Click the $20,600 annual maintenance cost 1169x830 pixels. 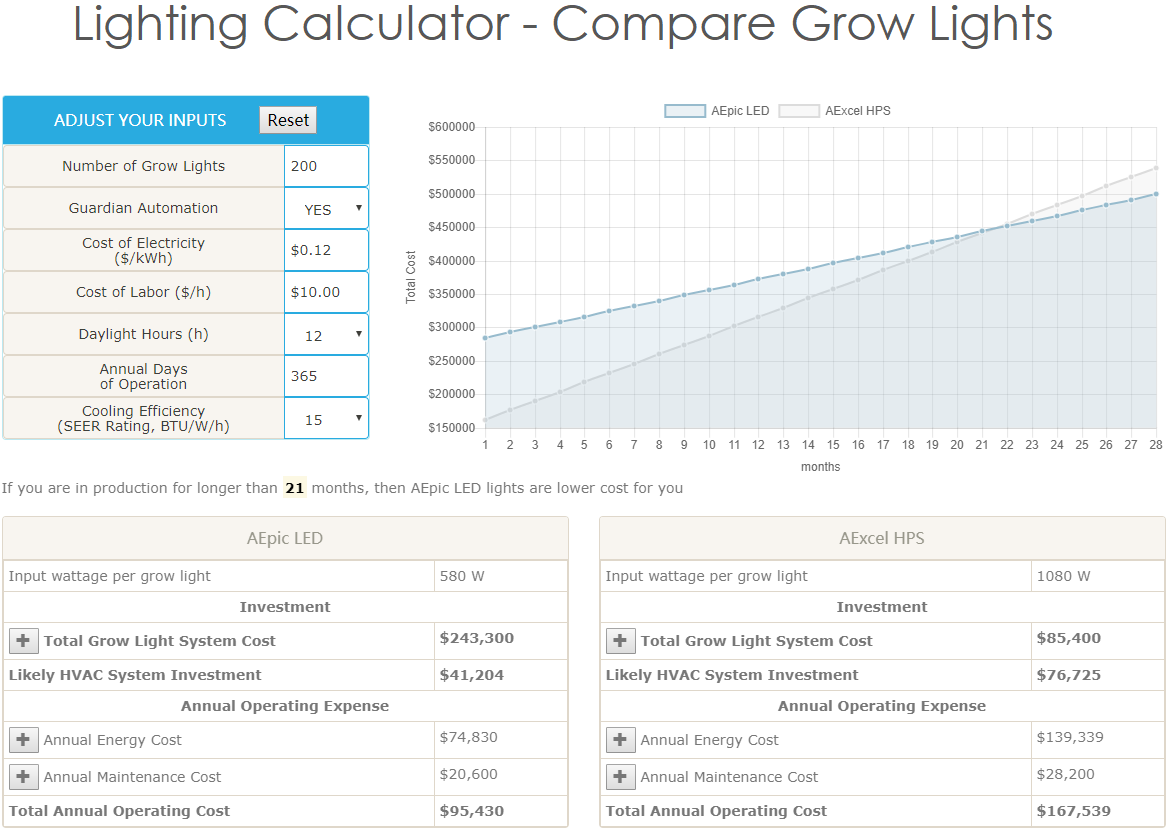tap(468, 775)
